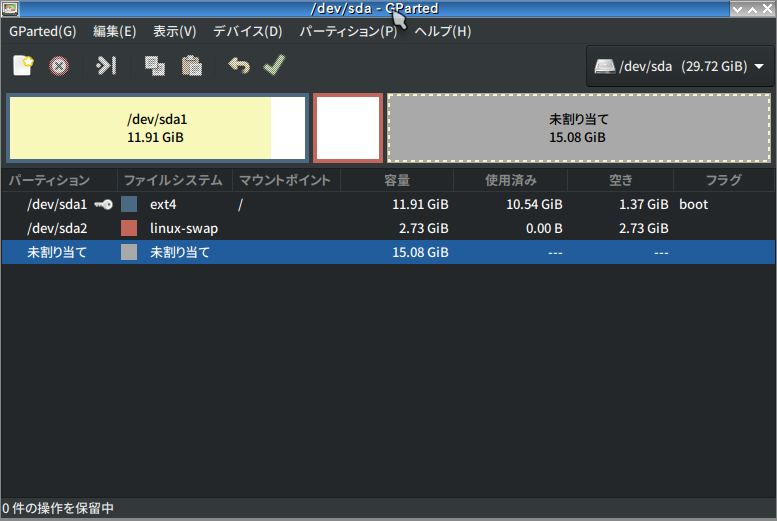Select the red swap block in disk map
This screenshot has width=777, height=521.
coord(348,128)
